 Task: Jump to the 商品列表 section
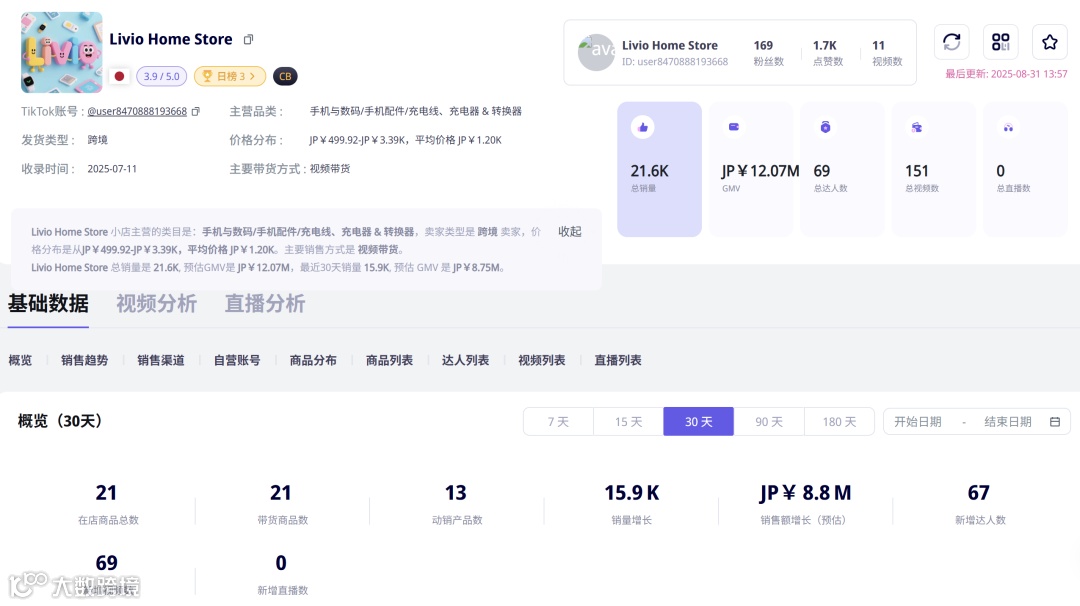coord(389,360)
